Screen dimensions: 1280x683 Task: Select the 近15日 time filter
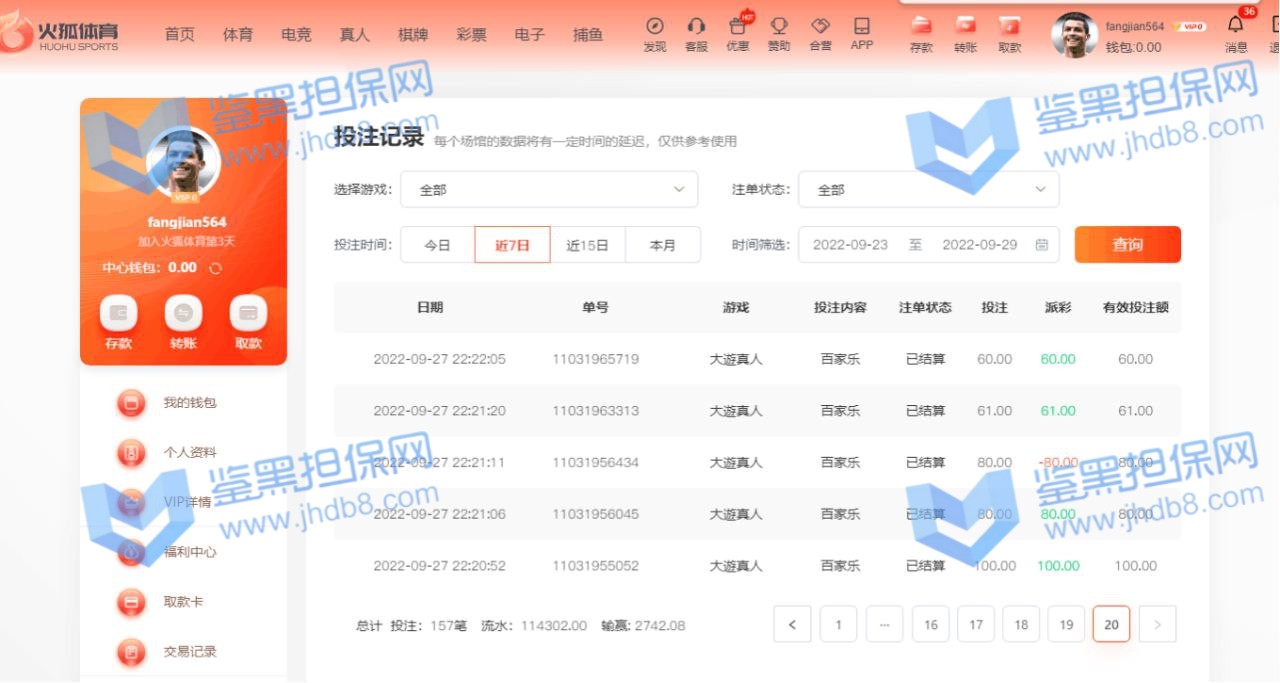coord(587,245)
